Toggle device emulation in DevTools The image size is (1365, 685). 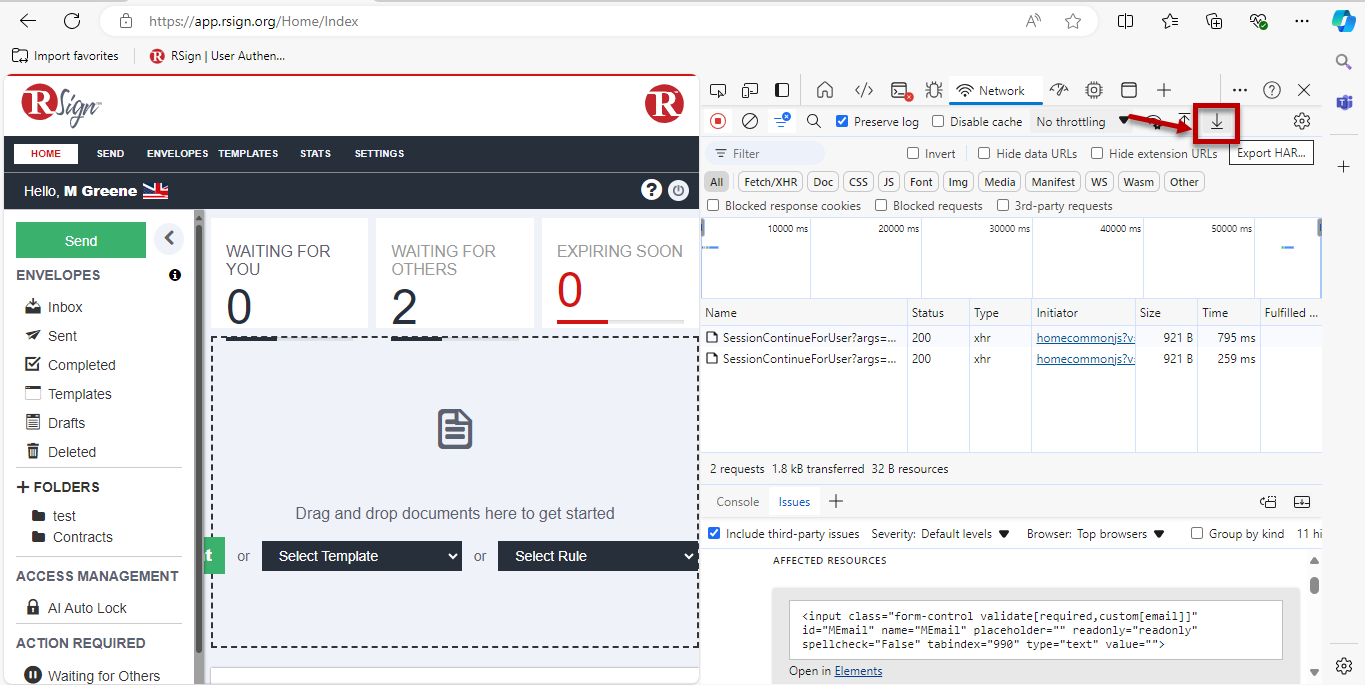pyautogui.click(x=750, y=90)
